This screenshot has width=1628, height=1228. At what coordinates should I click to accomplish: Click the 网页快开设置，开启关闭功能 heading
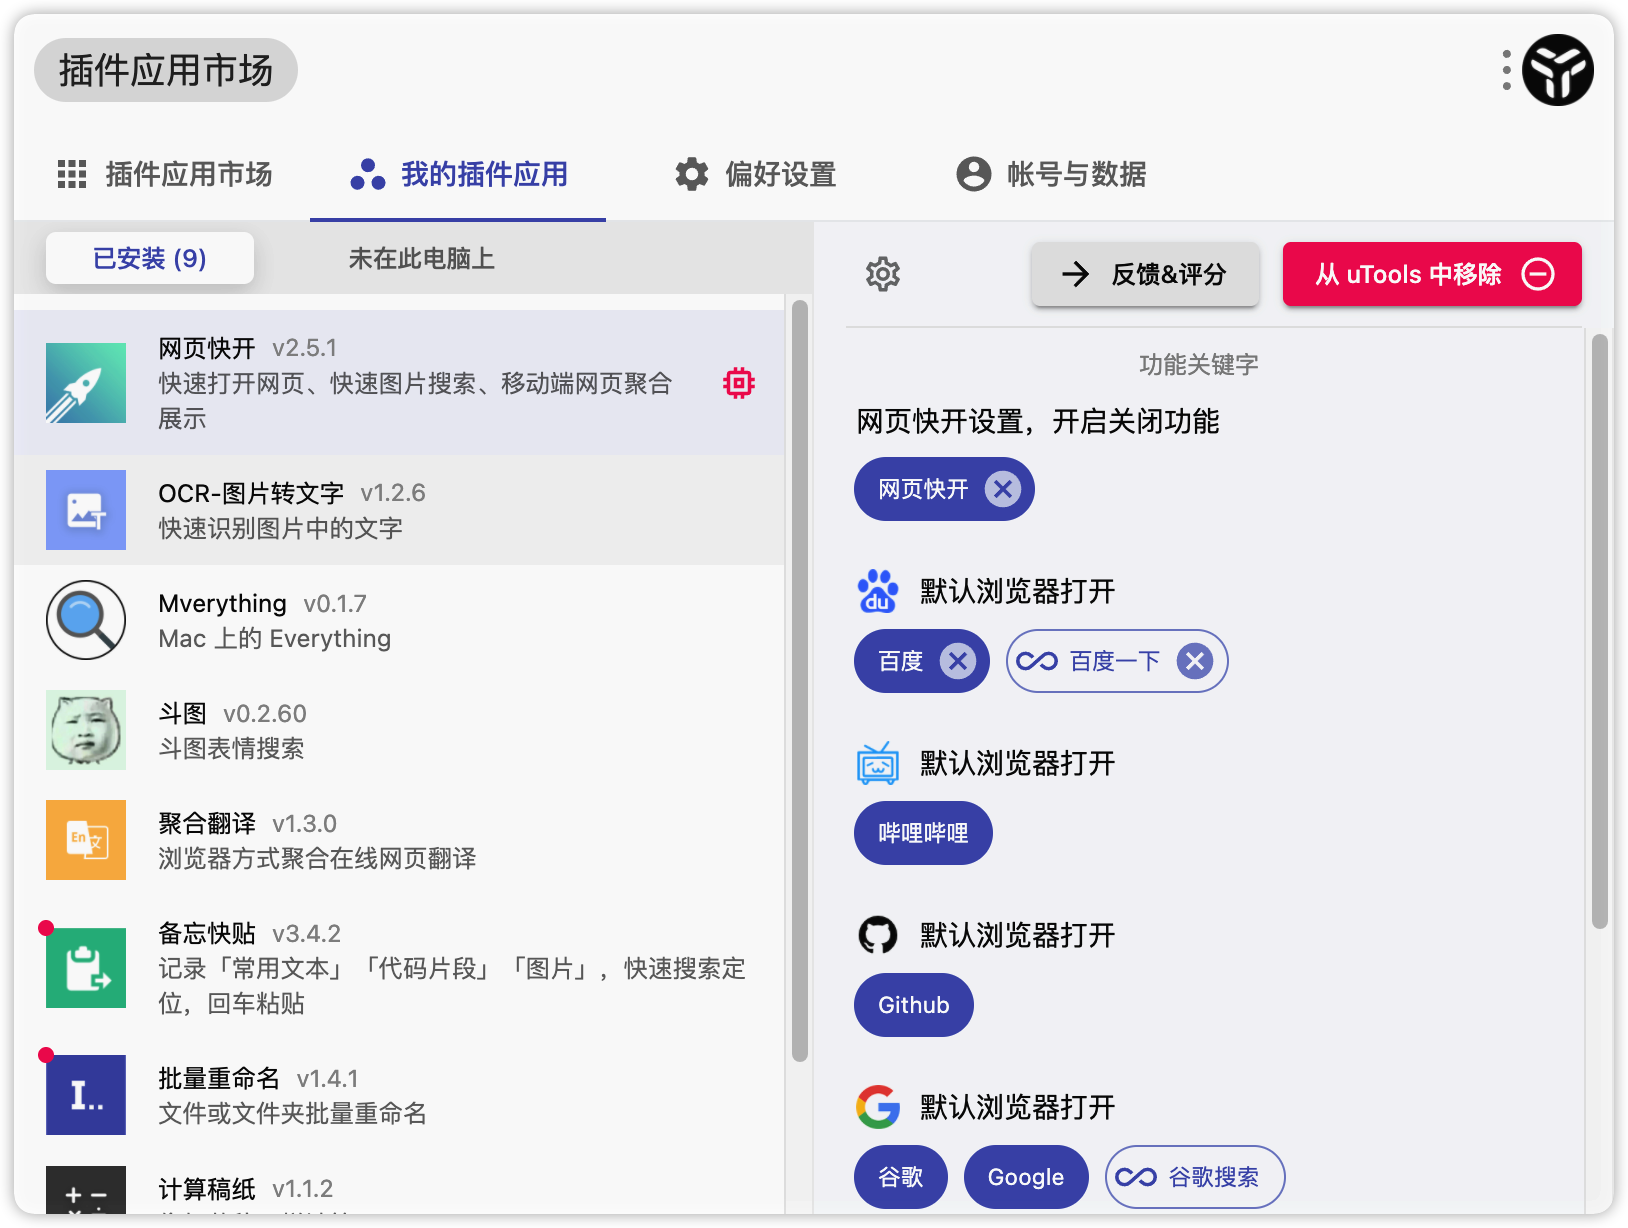(1038, 421)
